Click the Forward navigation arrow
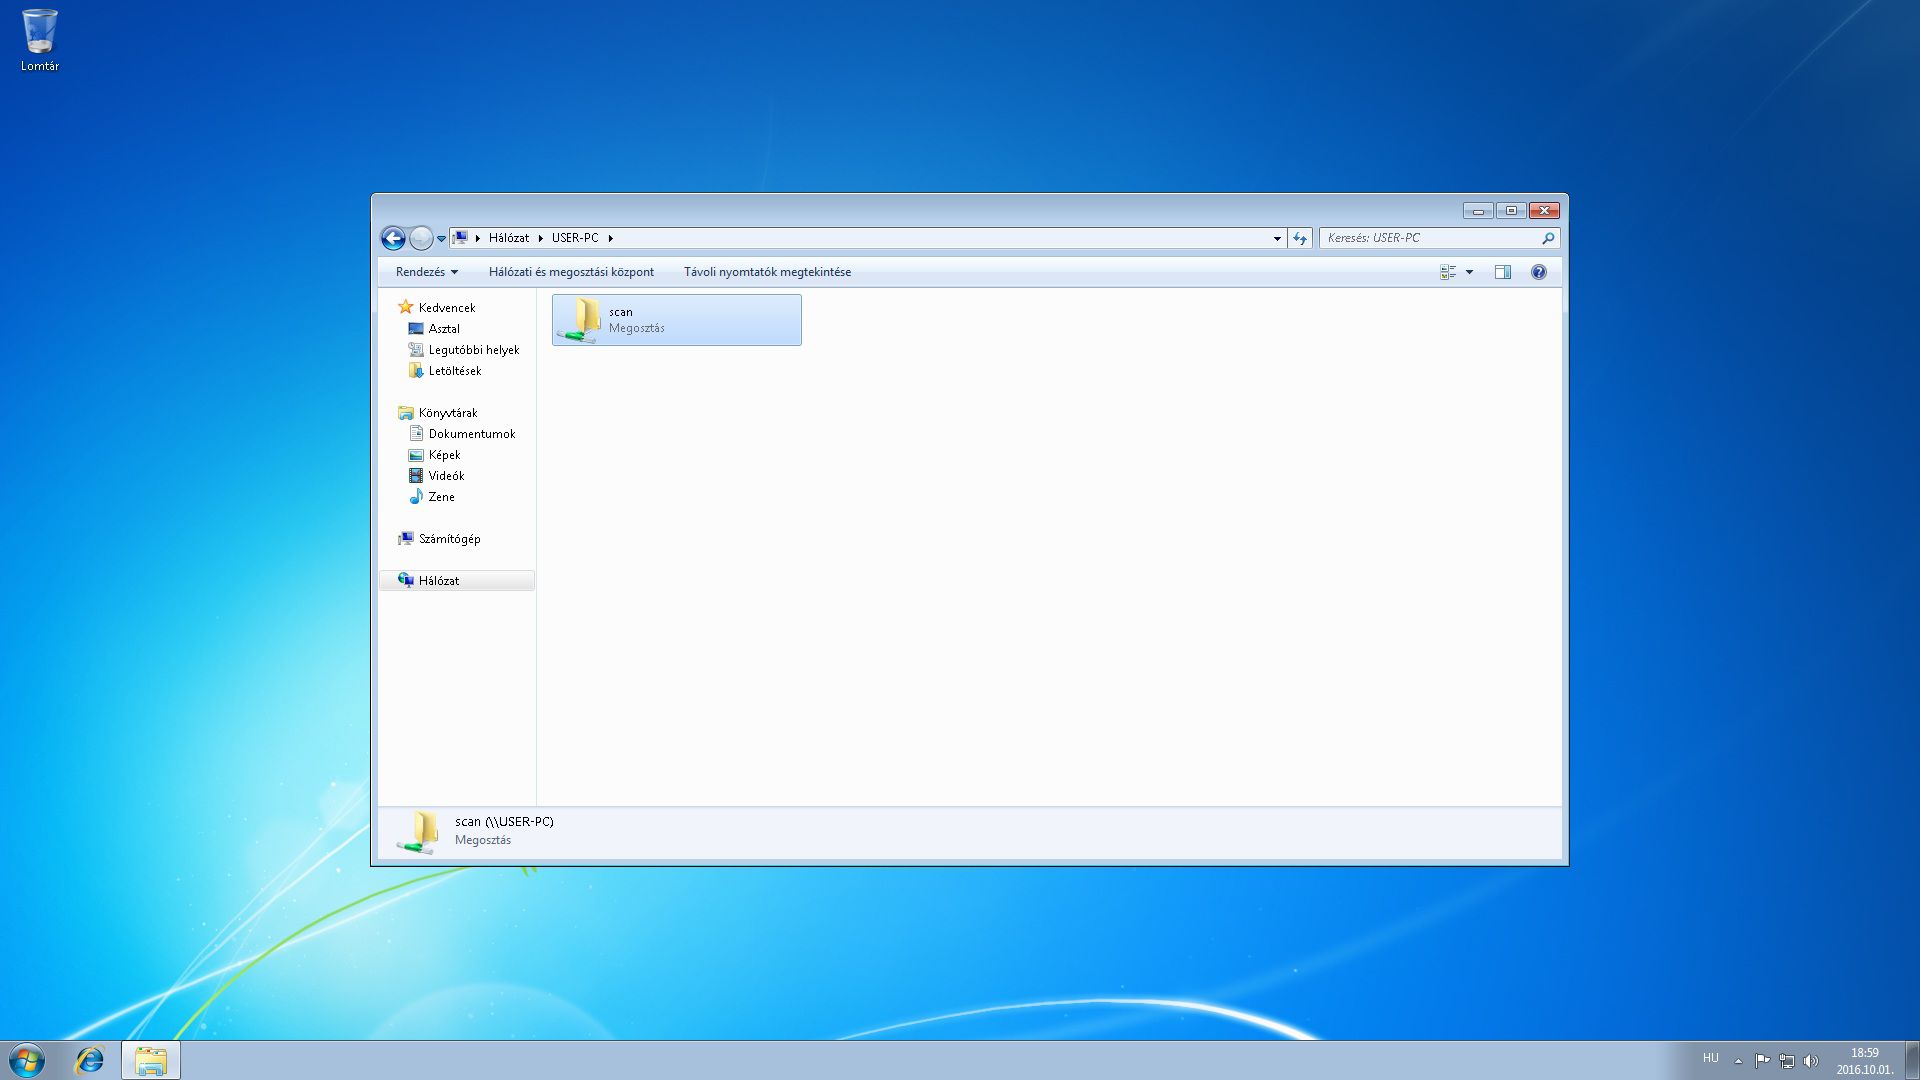 pyautogui.click(x=421, y=238)
